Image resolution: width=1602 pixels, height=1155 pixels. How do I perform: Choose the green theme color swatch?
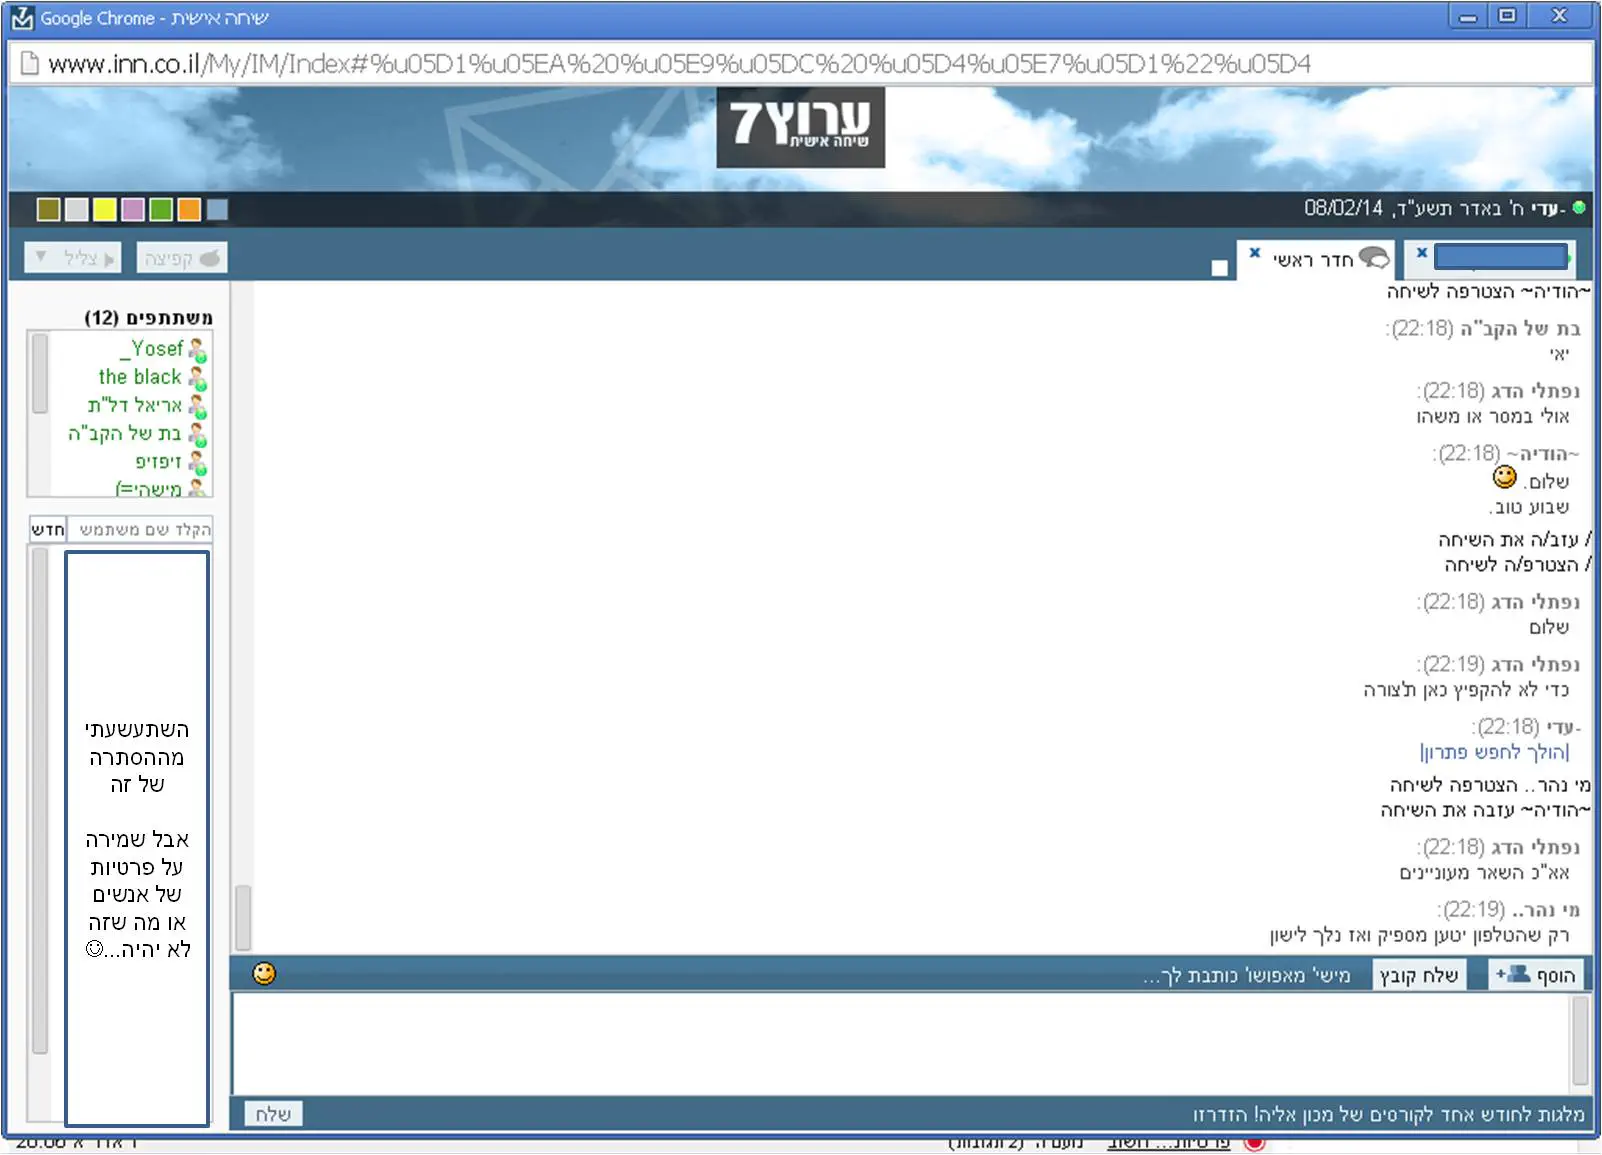[x=161, y=209]
